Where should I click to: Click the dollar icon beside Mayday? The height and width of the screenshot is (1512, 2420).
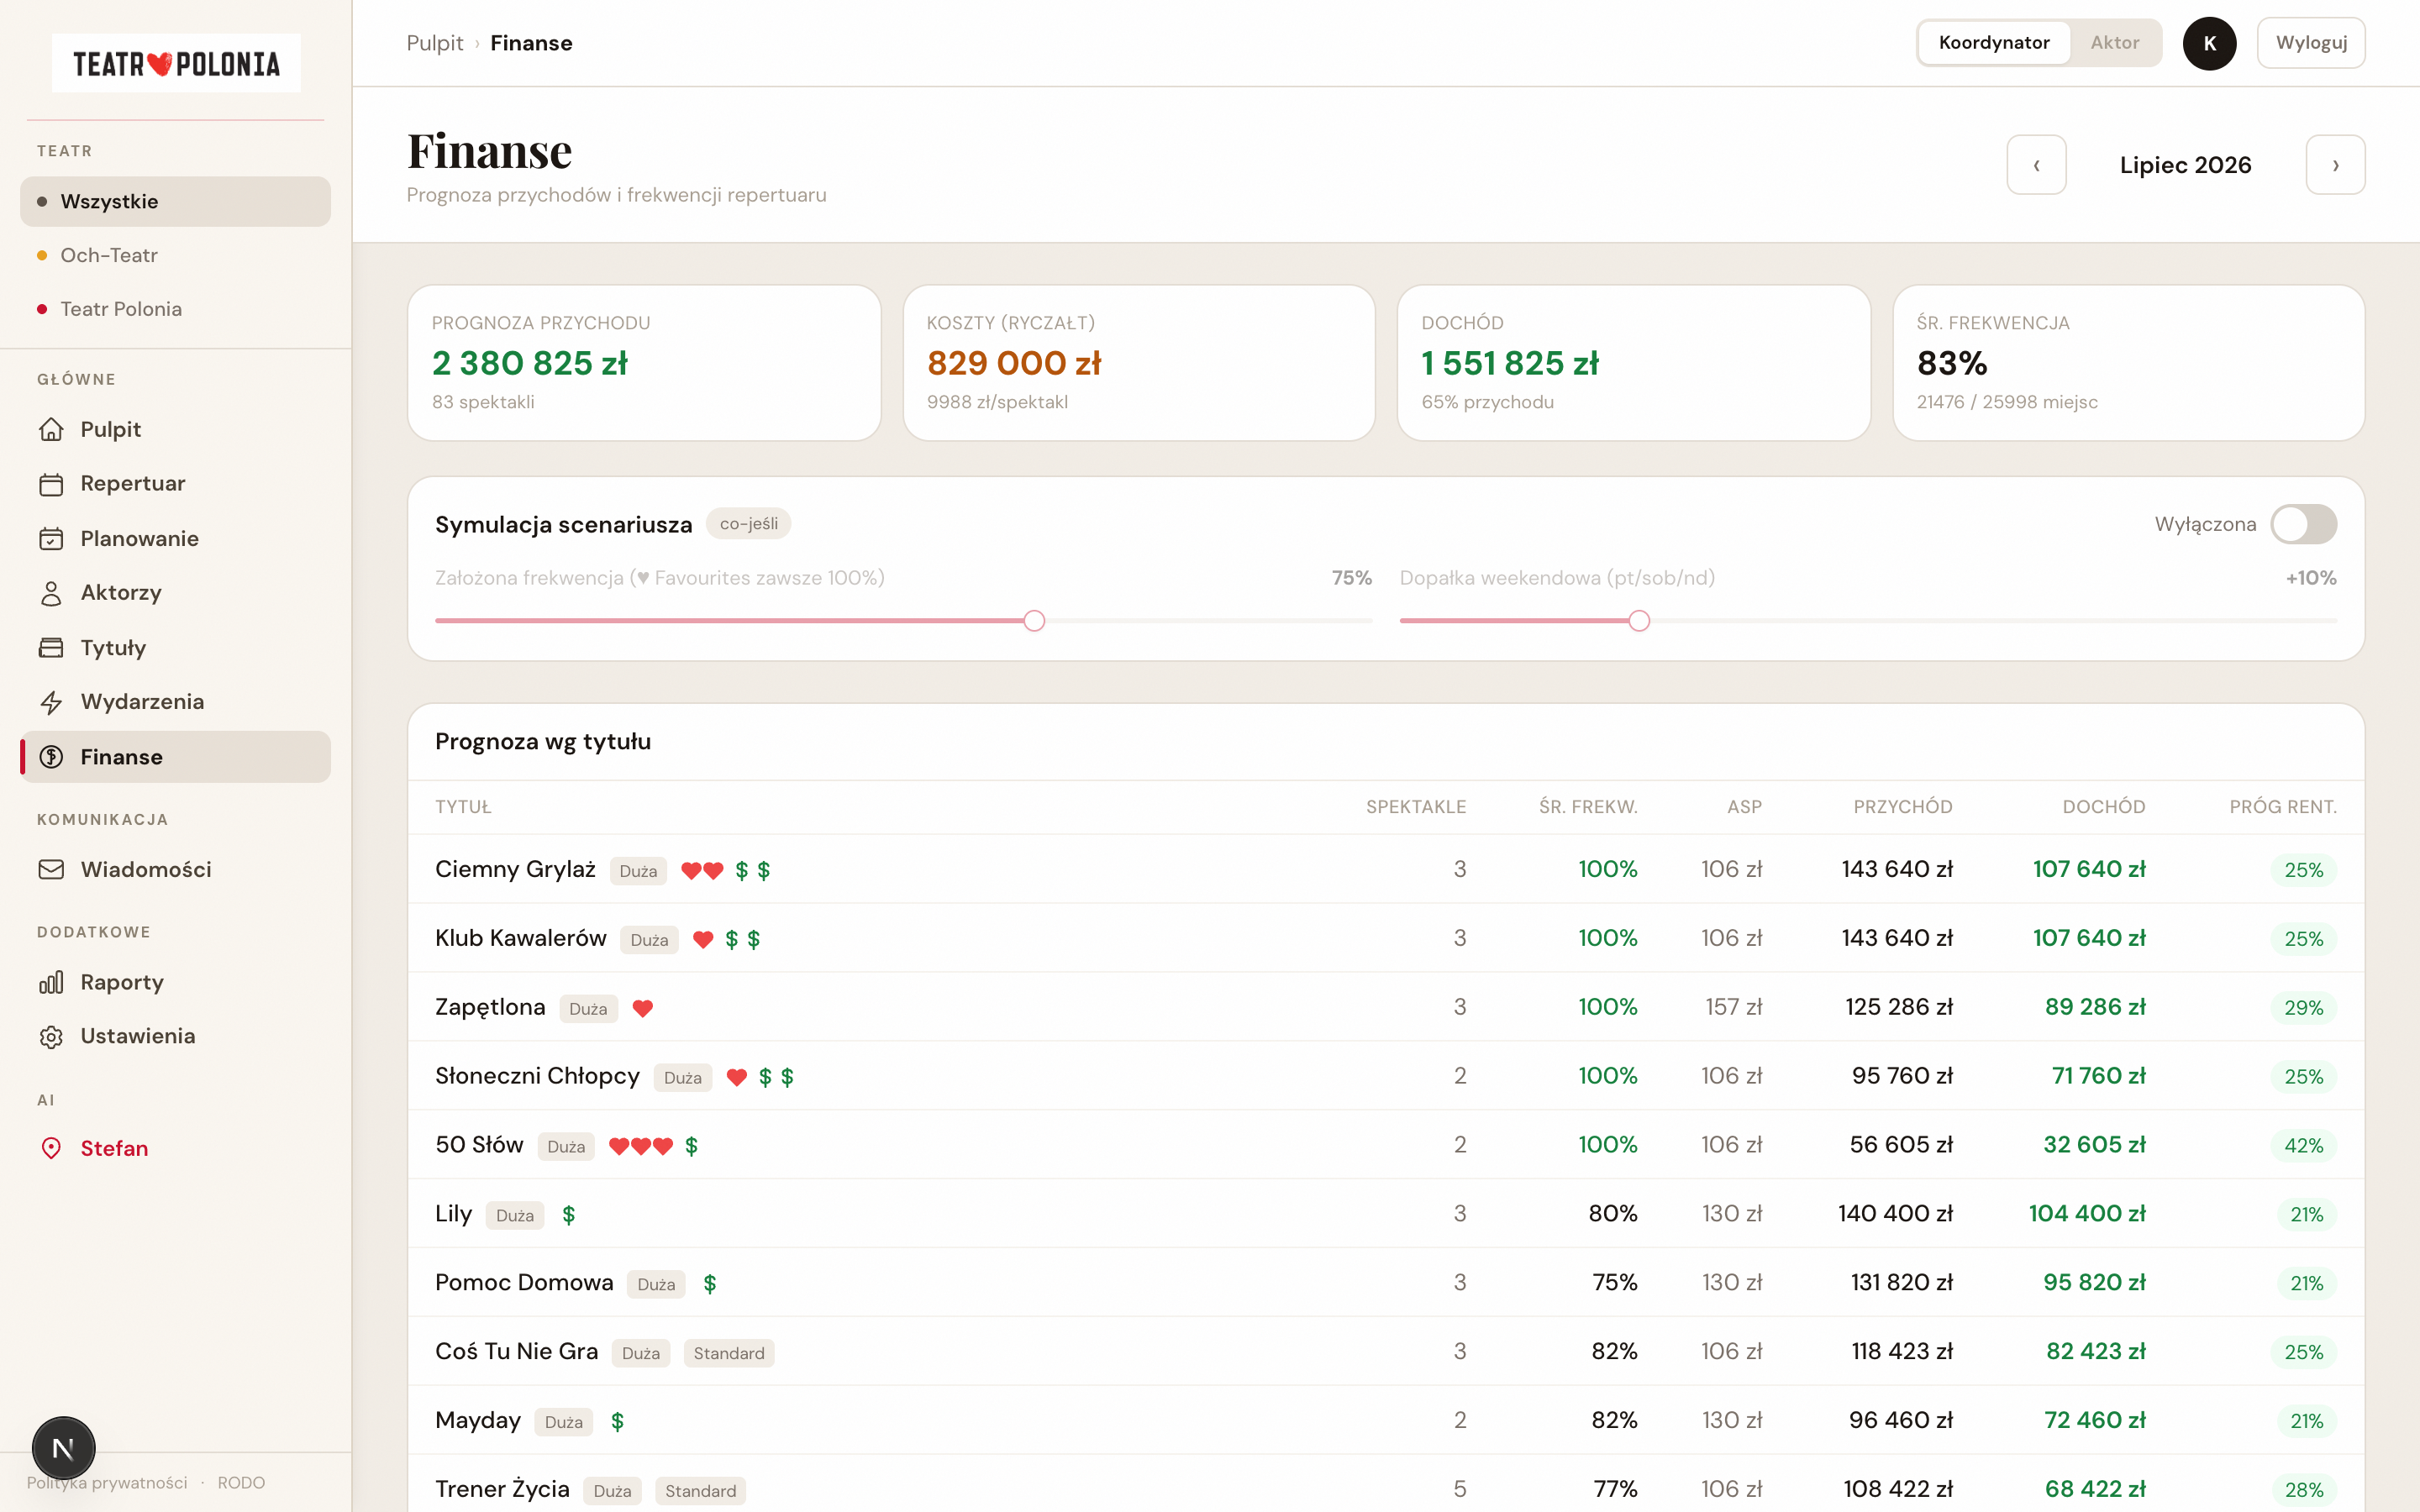pos(618,1422)
